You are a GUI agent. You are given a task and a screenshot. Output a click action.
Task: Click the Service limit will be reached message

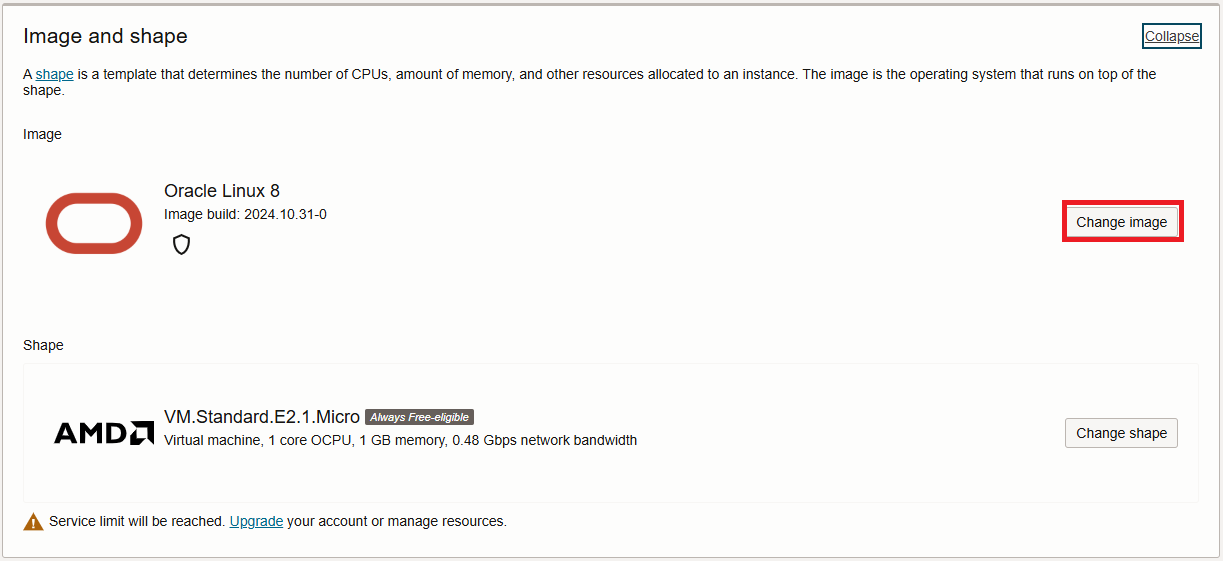[x=137, y=521]
